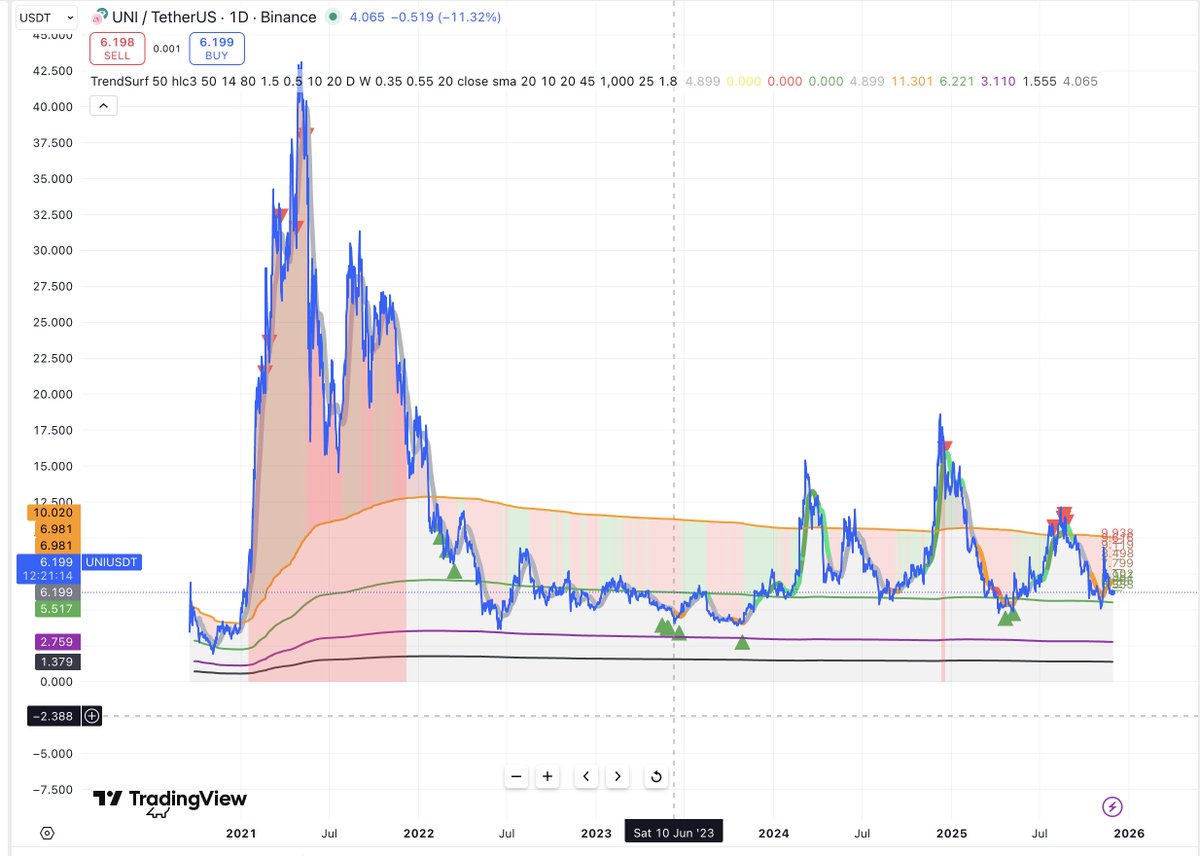The width and height of the screenshot is (1200, 856).
Task: Click the 2026 time axis label
Action: [x=1129, y=833]
